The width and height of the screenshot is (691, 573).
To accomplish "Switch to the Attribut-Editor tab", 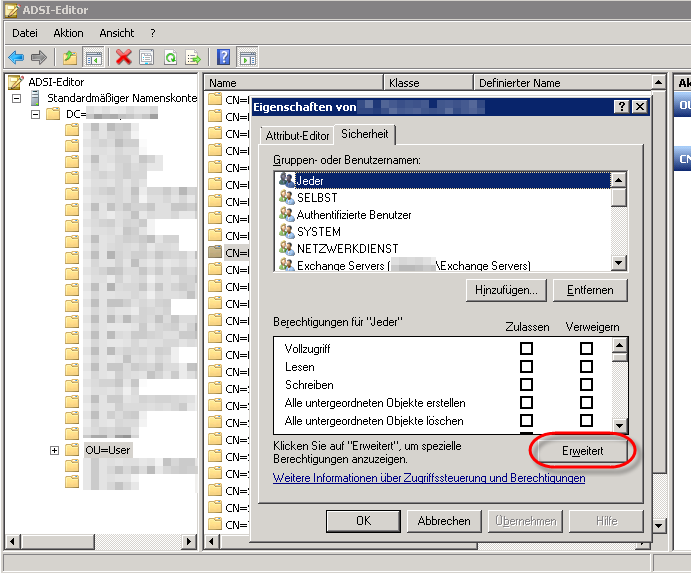I will [x=297, y=134].
